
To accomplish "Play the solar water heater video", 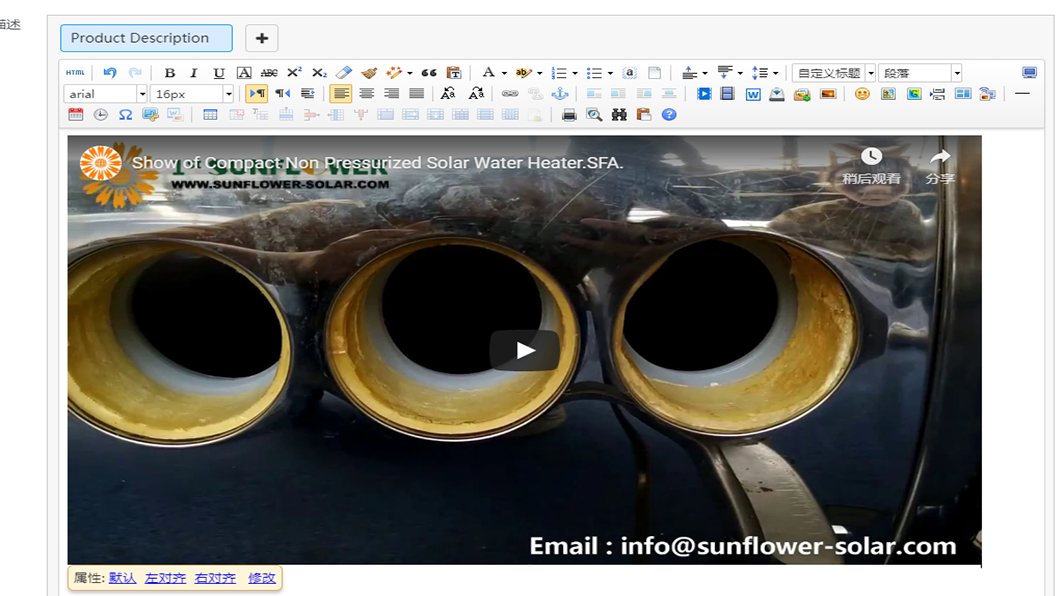I will click(x=525, y=350).
